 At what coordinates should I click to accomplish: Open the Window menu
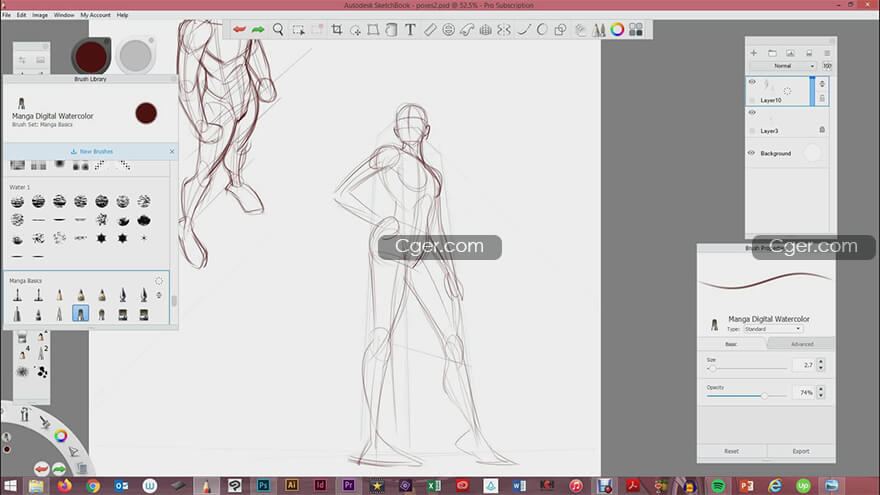click(64, 15)
